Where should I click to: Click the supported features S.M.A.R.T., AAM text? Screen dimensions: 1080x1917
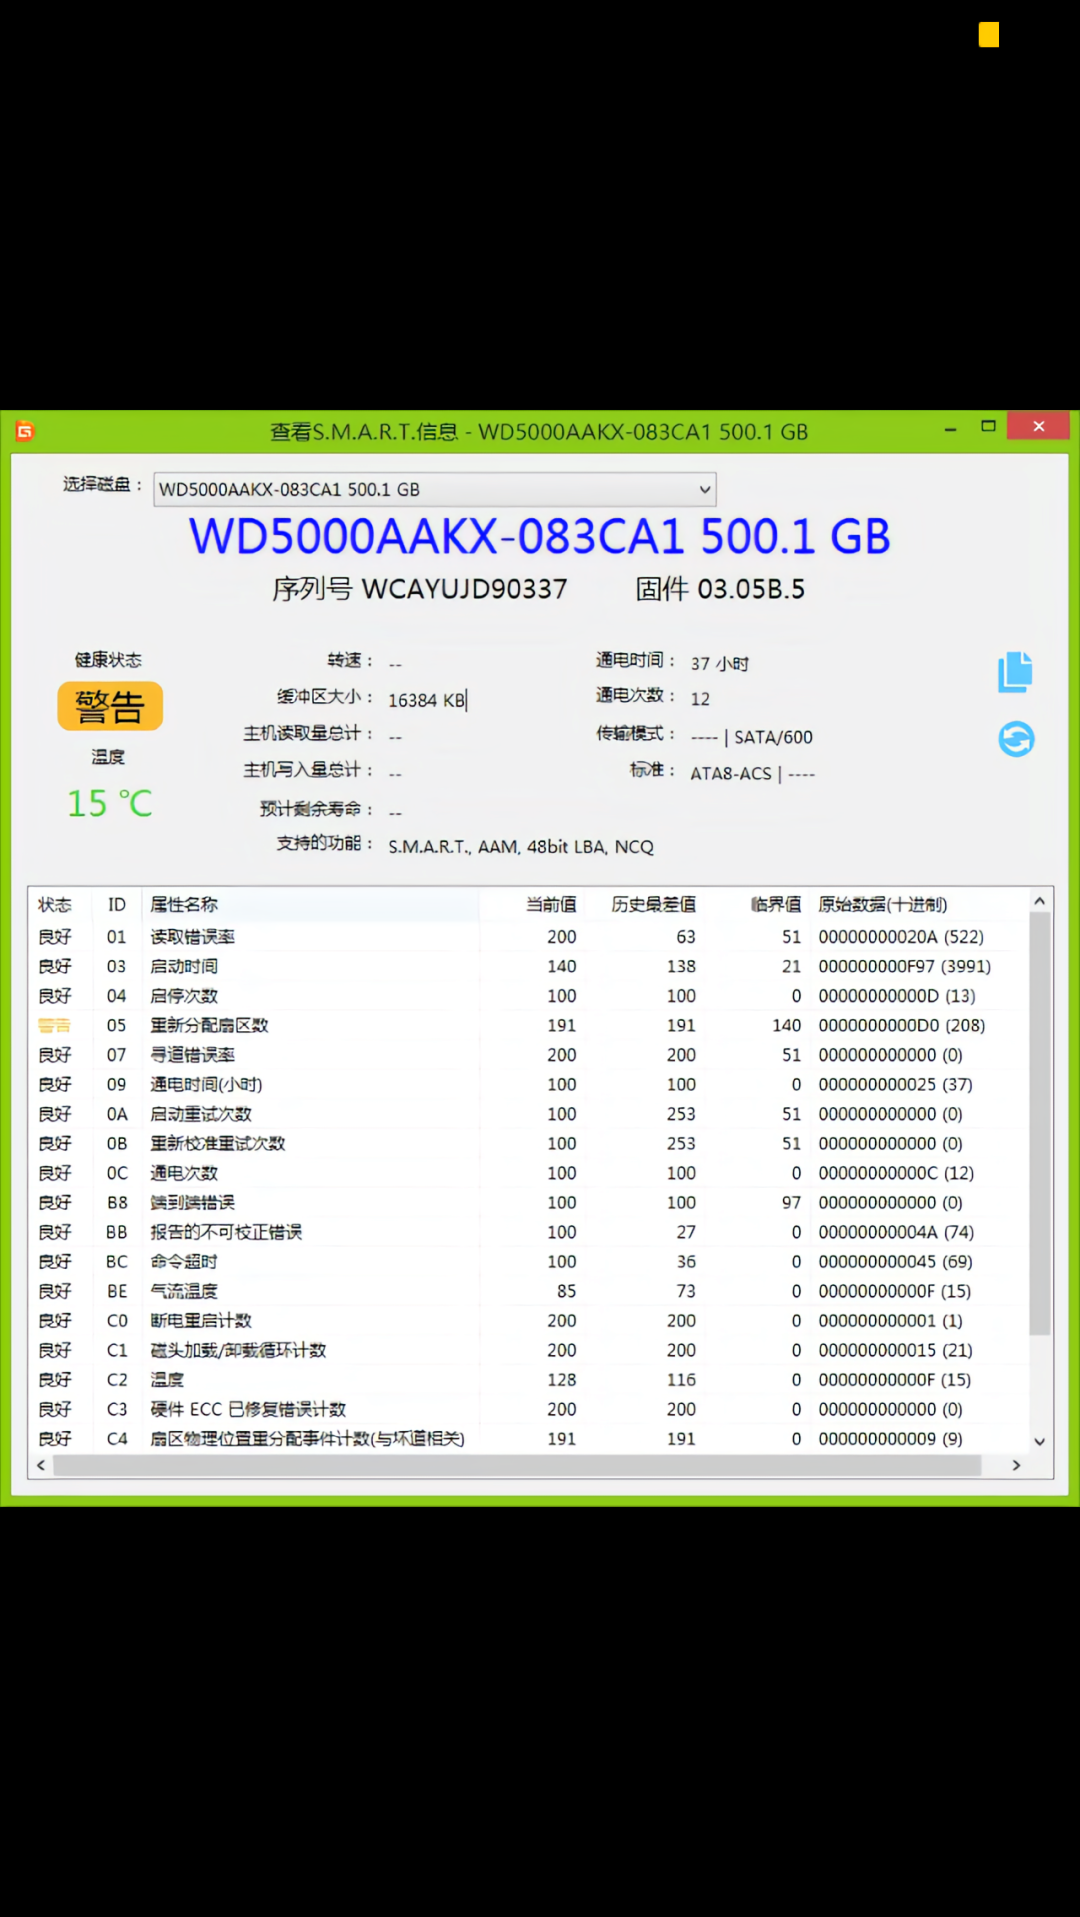(x=521, y=847)
